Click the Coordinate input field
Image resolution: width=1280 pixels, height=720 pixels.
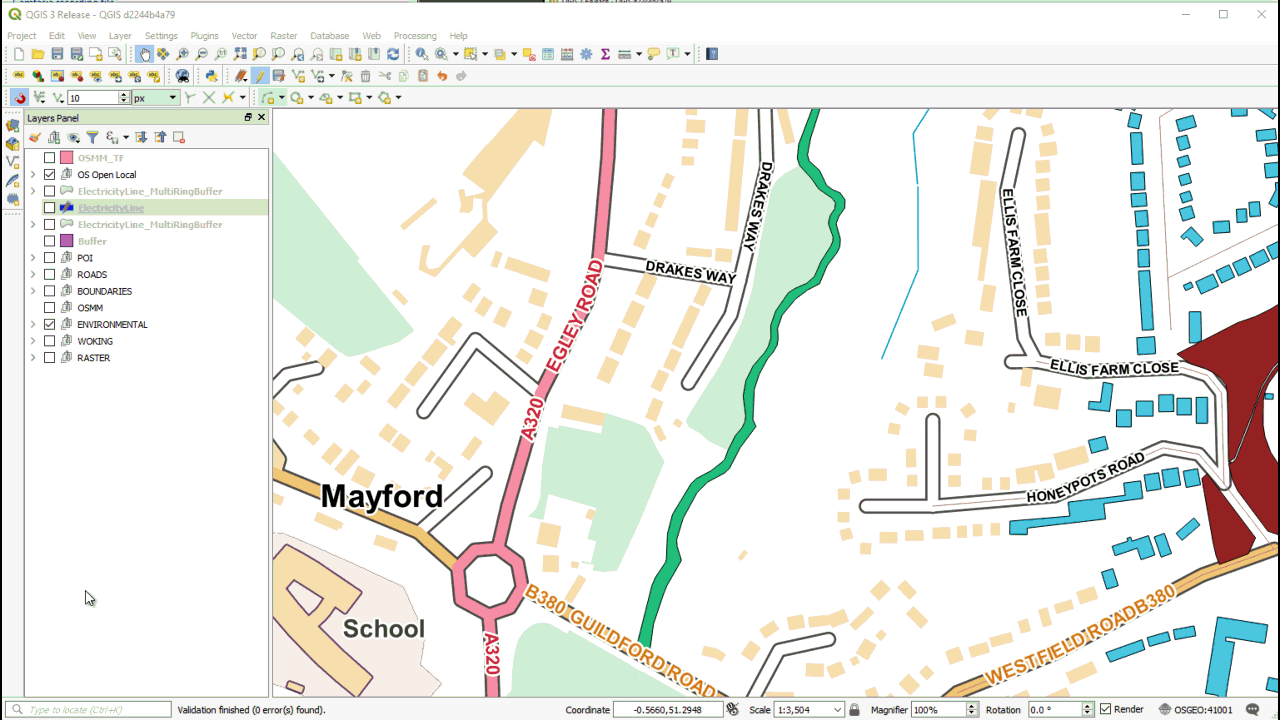pyautogui.click(x=668, y=710)
